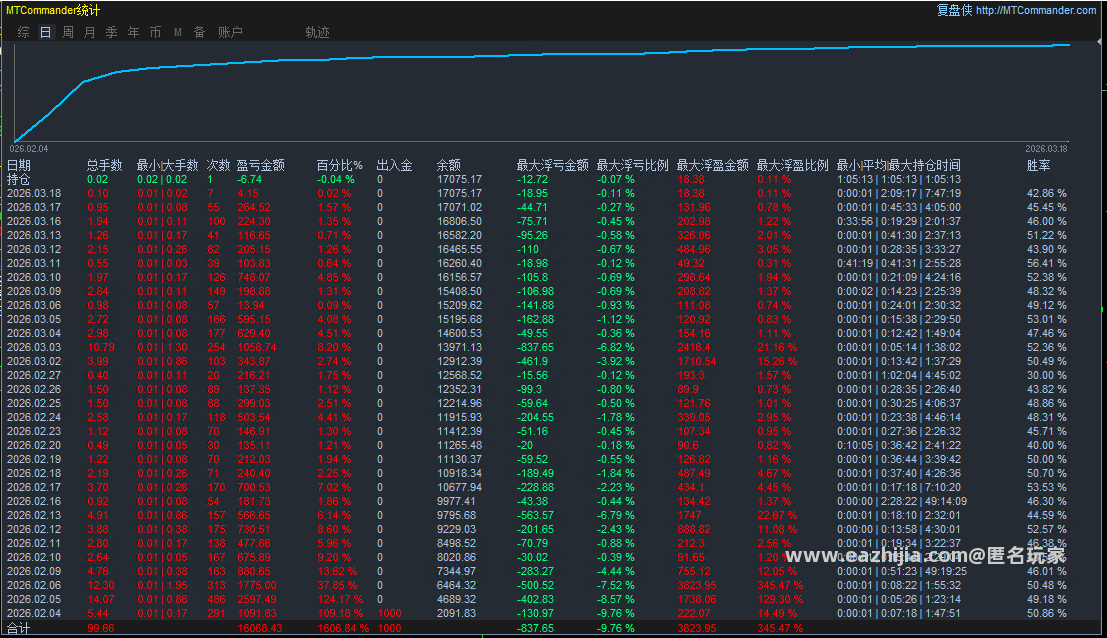This screenshot has height=638, width=1107.
Task: Select the 2026.02.16 date row
Action: [34, 501]
